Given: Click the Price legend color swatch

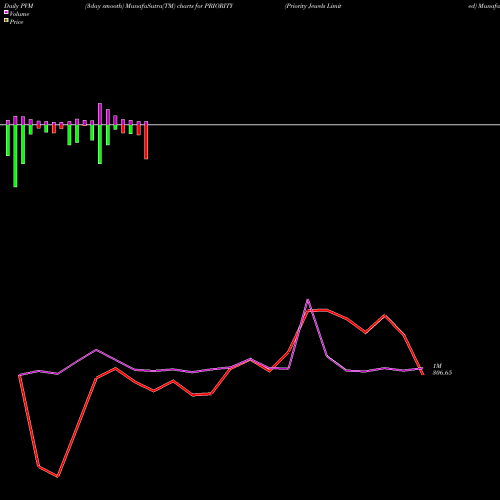Looking at the screenshot, I should (x=6, y=21).
